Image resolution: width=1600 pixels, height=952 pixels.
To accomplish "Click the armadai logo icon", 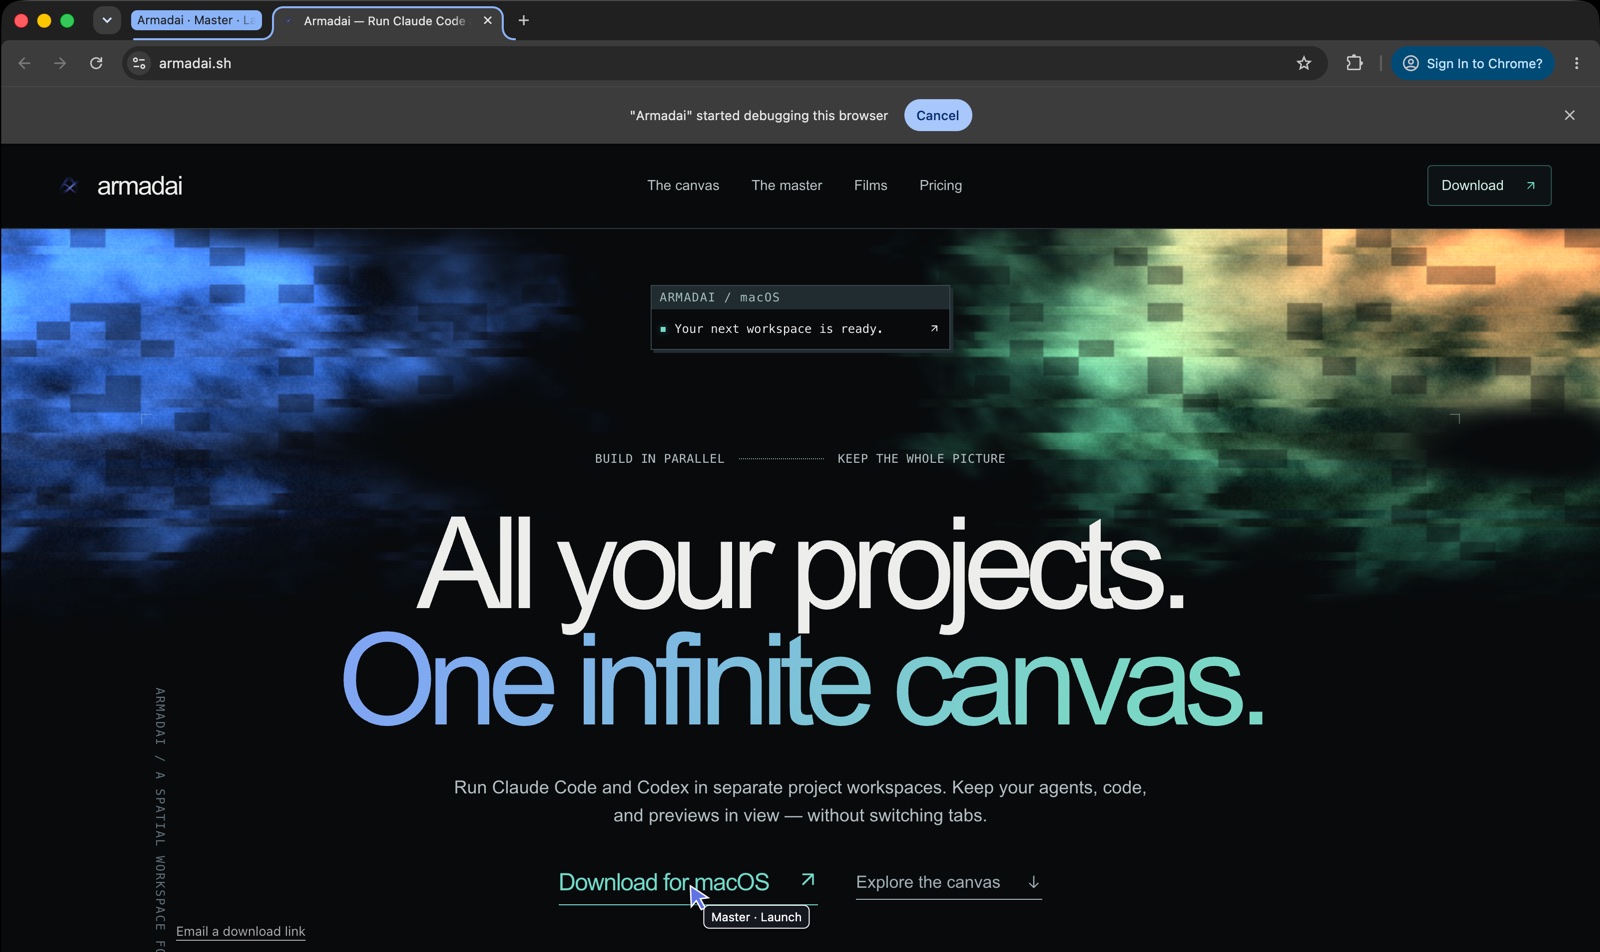I will tap(69, 186).
